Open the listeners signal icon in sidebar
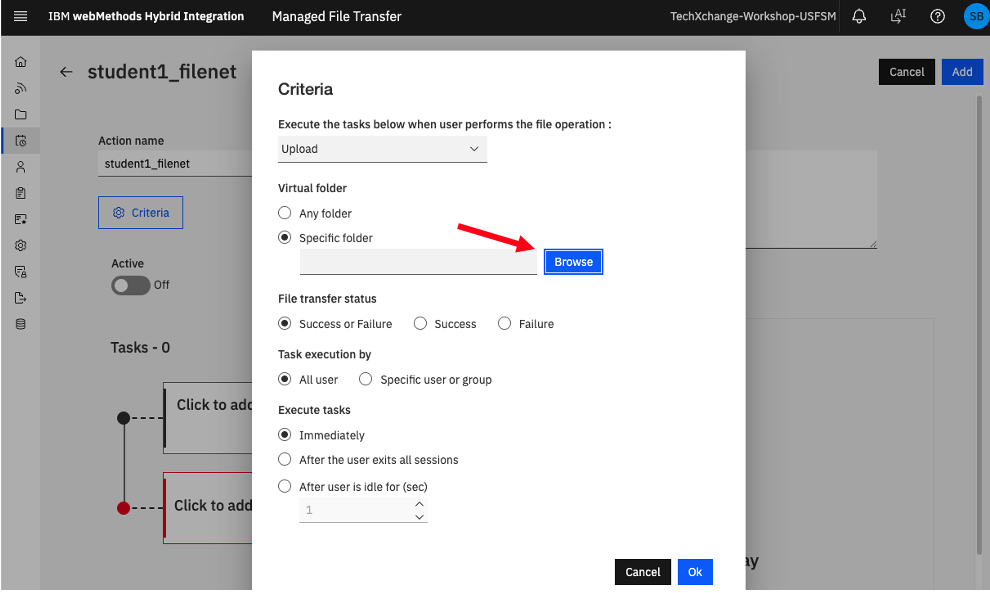The image size is (990, 593). pos(21,88)
